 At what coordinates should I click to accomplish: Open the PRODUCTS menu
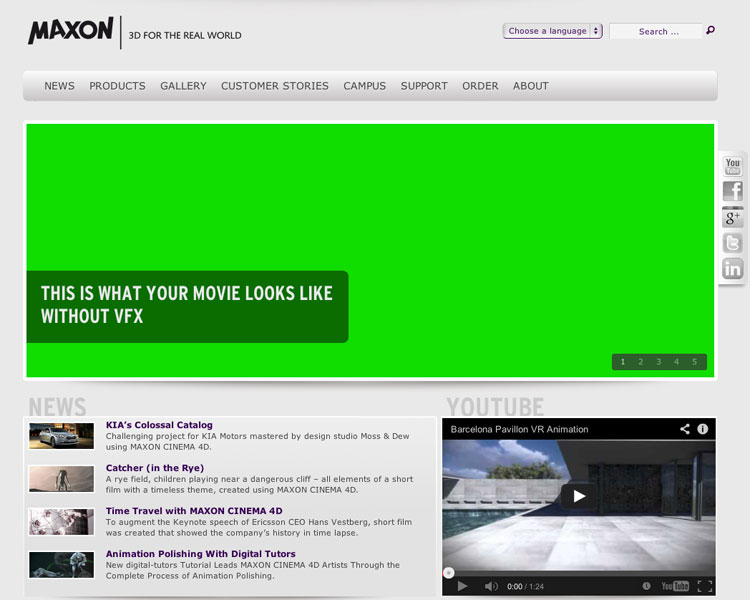[117, 86]
